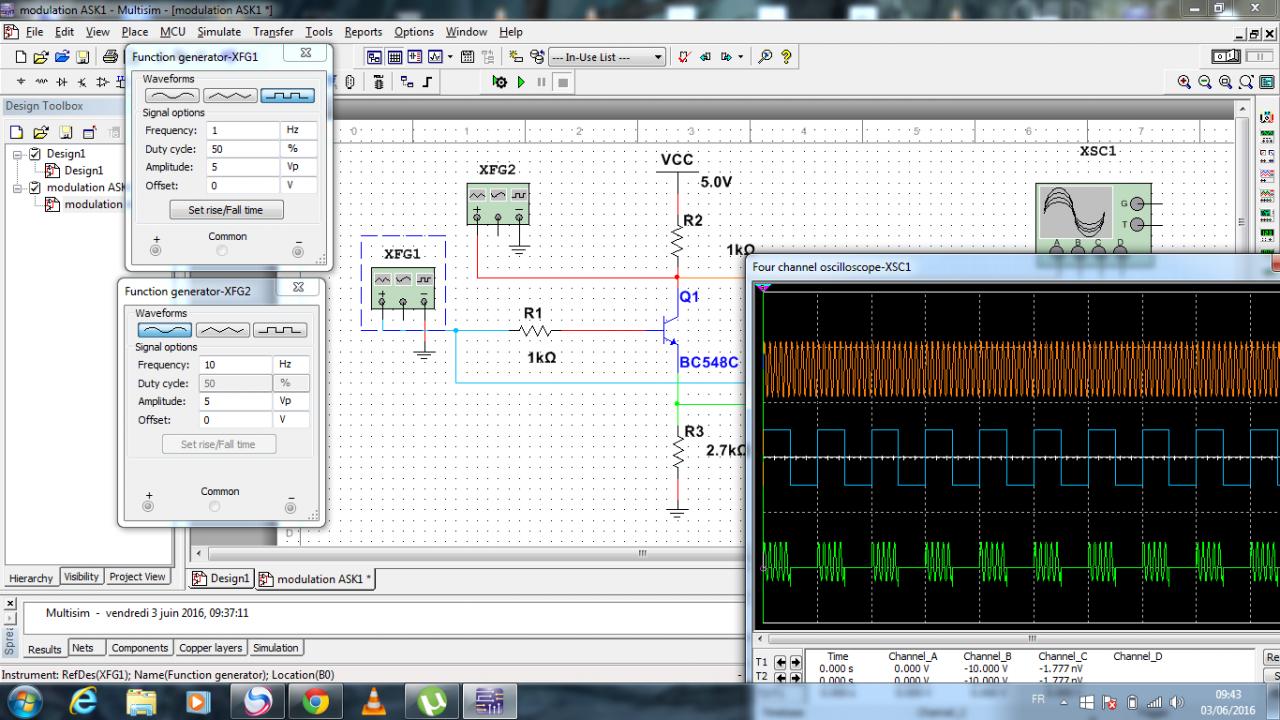The height and width of the screenshot is (720, 1280).
Task: Toggle the Design1 project checkbox
Action: (36, 154)
